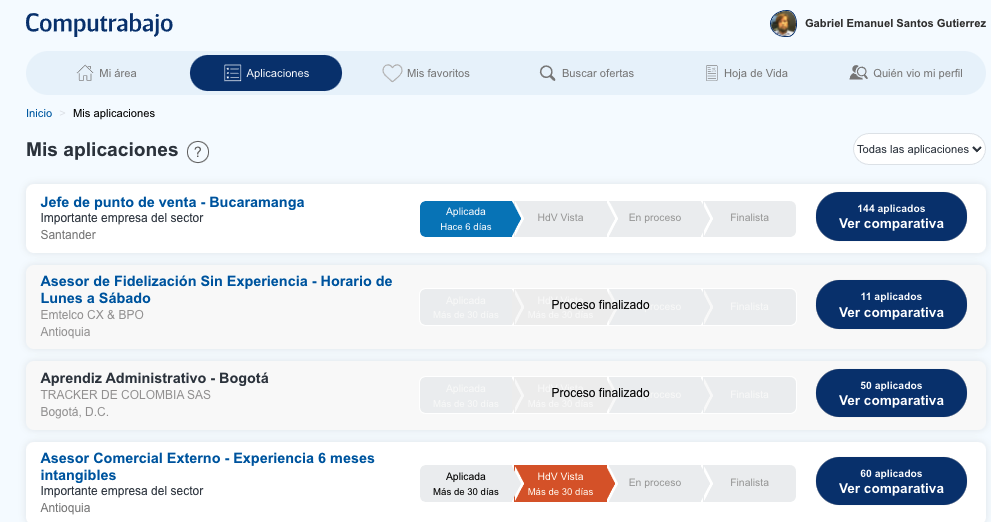
Task: Click the Computrabajo logo
Action: (x=99, y=23)
